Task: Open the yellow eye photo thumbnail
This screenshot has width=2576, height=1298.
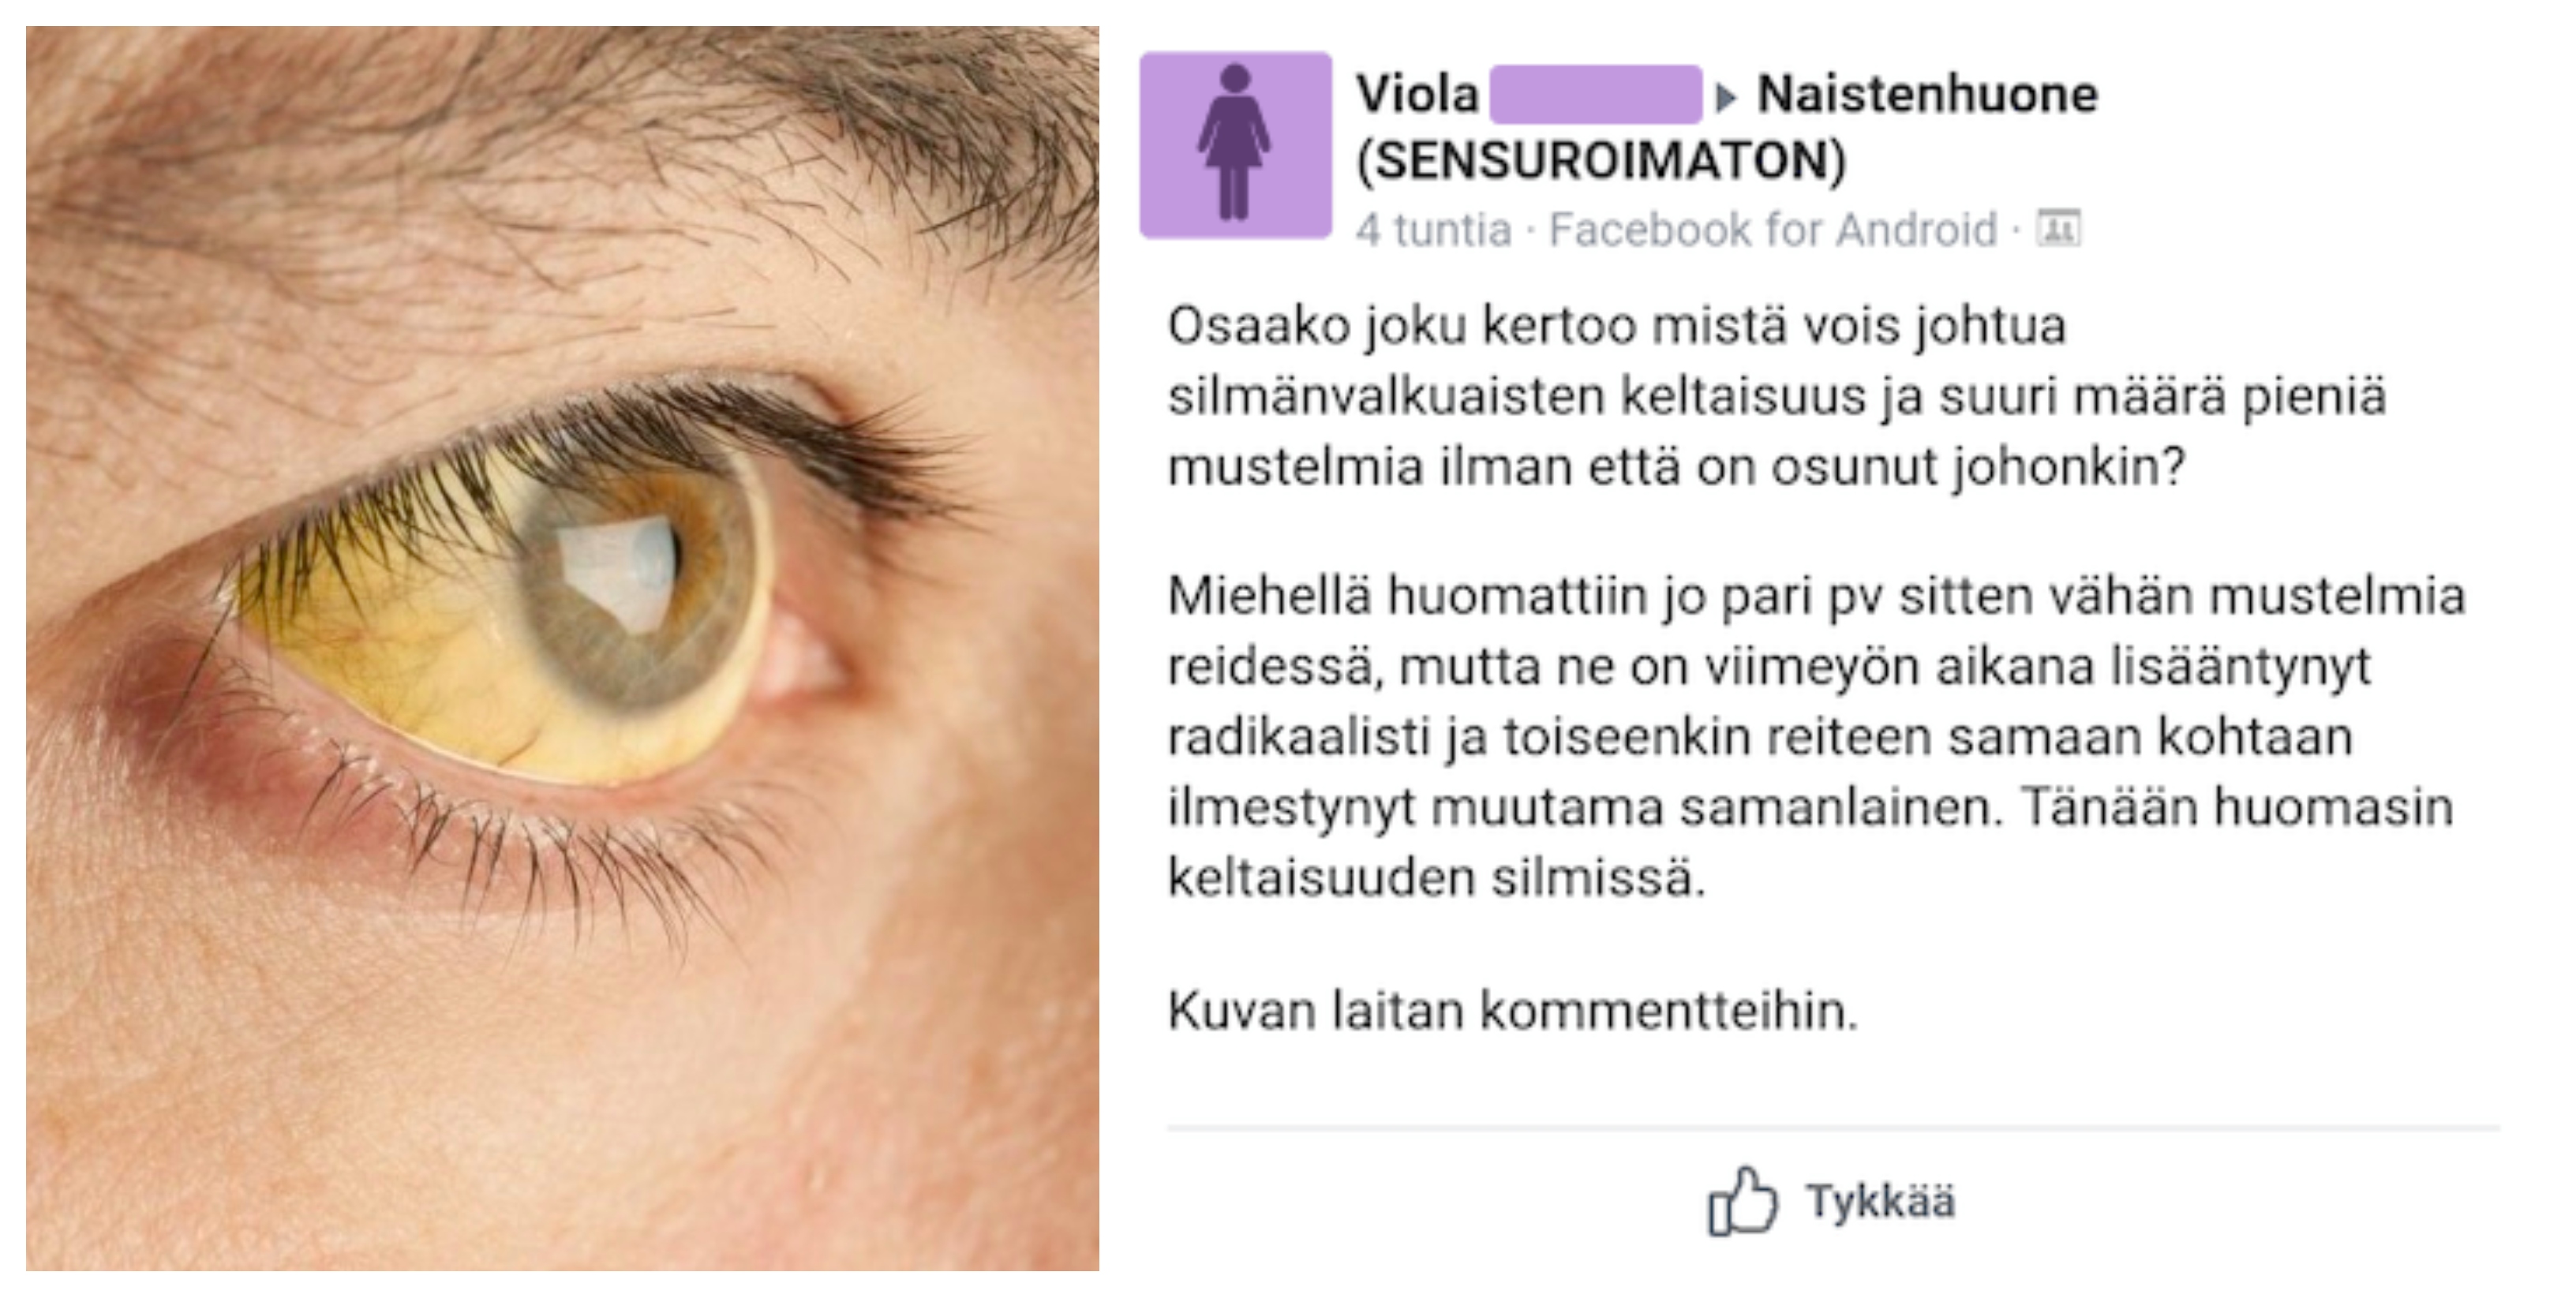Action: click(562, 648)
